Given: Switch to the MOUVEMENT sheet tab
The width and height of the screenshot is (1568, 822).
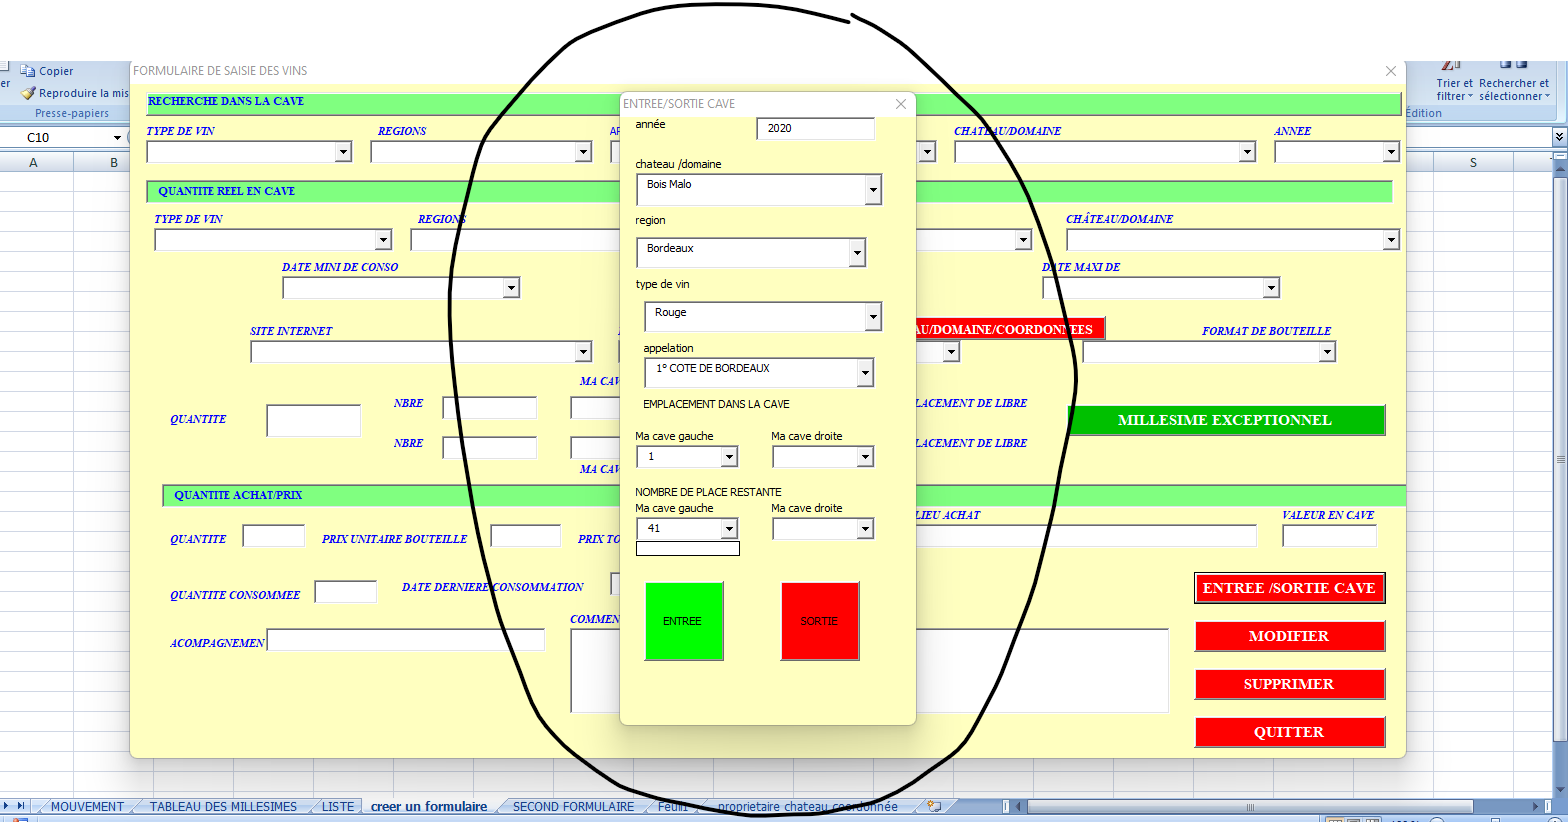Looking at the screenshot, I should pyautogui.click(x=87, y=807).
